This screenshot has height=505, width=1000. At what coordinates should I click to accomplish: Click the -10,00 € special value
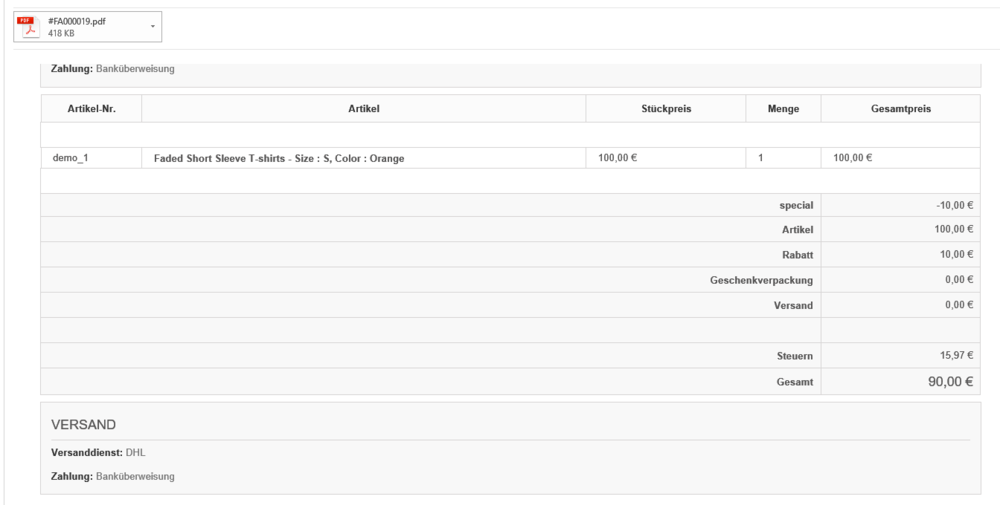[x=955, y=205]
